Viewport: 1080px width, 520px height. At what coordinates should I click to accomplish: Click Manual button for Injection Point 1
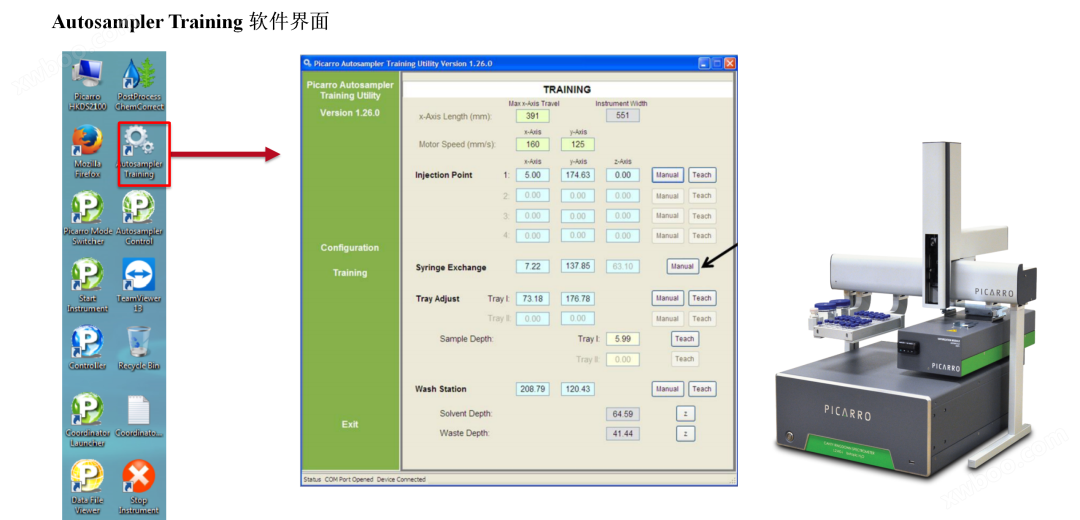tap(667, 175)
